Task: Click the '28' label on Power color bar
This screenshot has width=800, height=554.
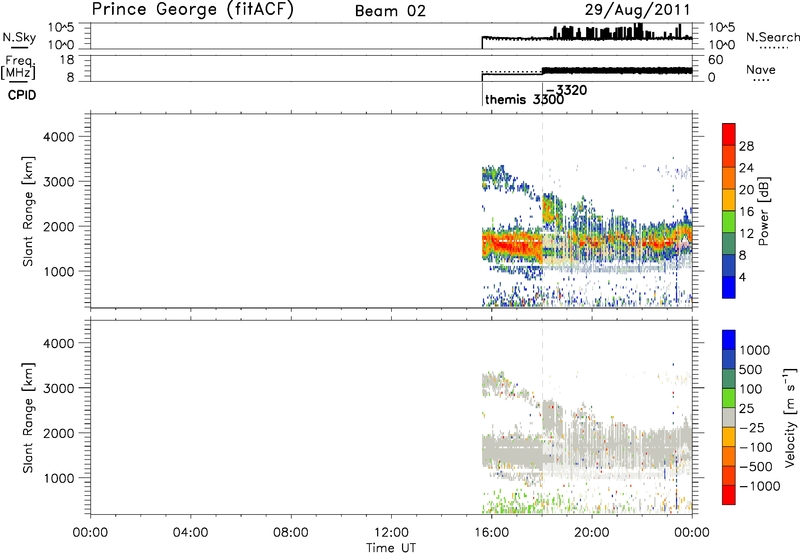Action: [746, 146]
